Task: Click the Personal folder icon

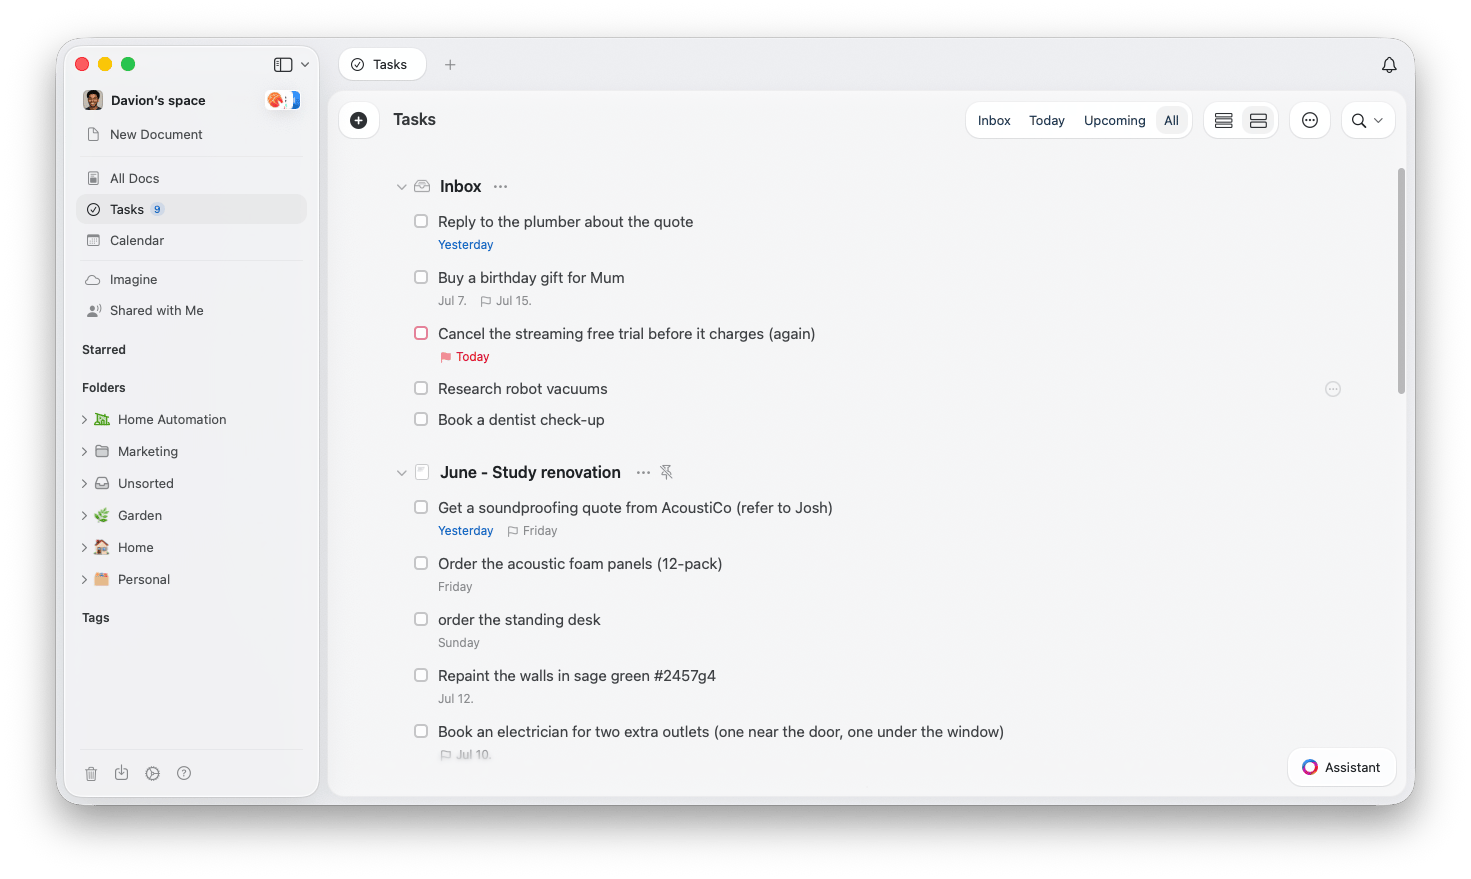Action: 102,580
